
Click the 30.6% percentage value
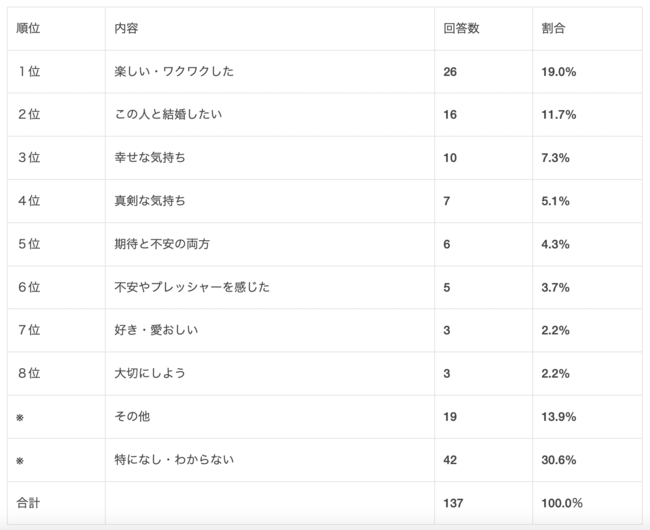[x=558, y=459]
